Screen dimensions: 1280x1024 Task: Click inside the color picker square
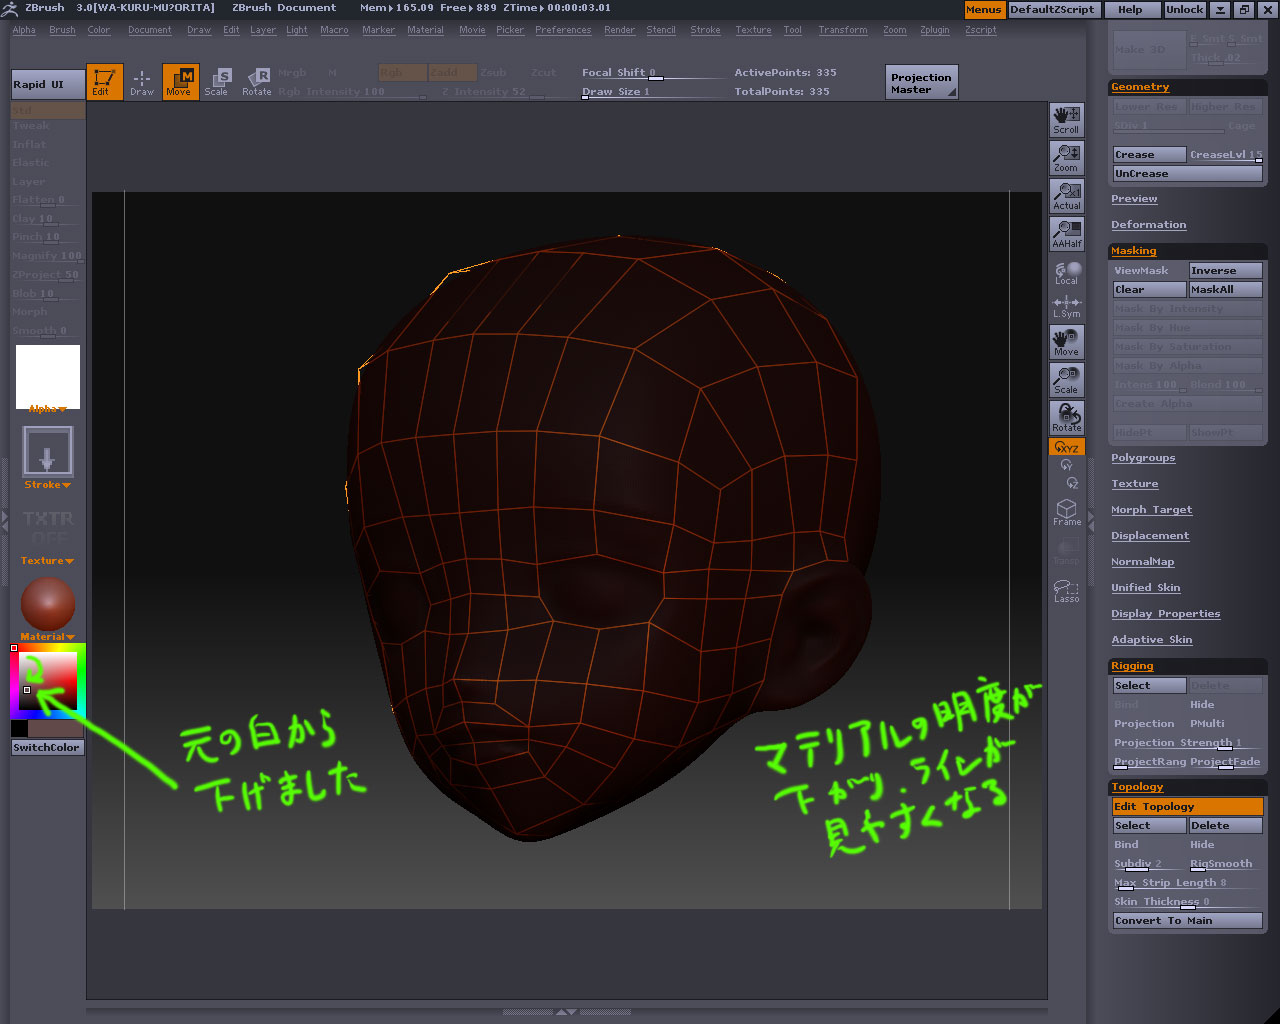tap(47, 680)
